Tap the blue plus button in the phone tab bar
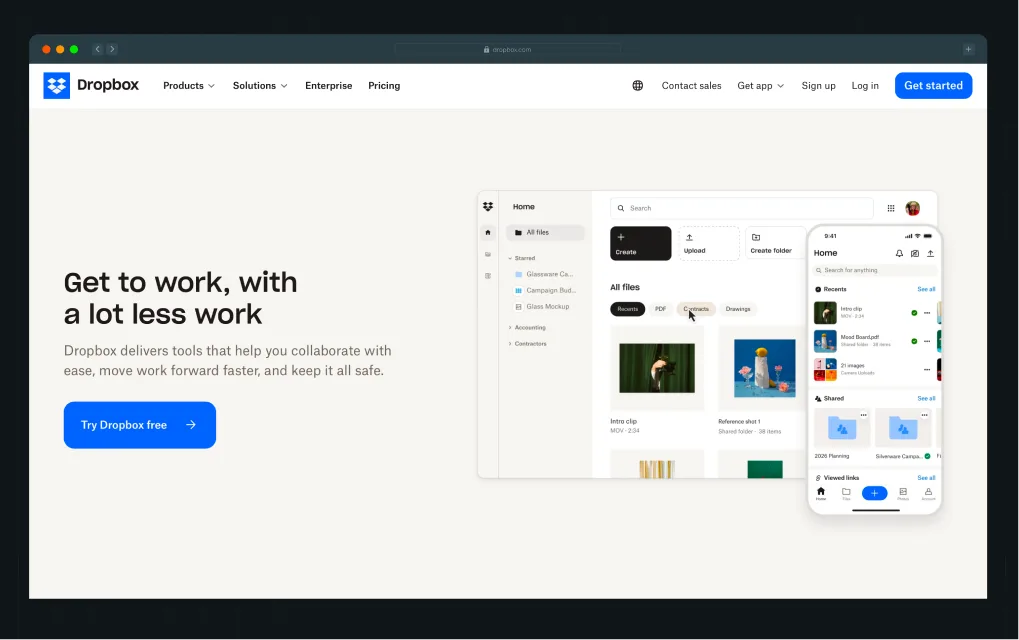The width and height of the screenshot is (1019, 640). 875,493
